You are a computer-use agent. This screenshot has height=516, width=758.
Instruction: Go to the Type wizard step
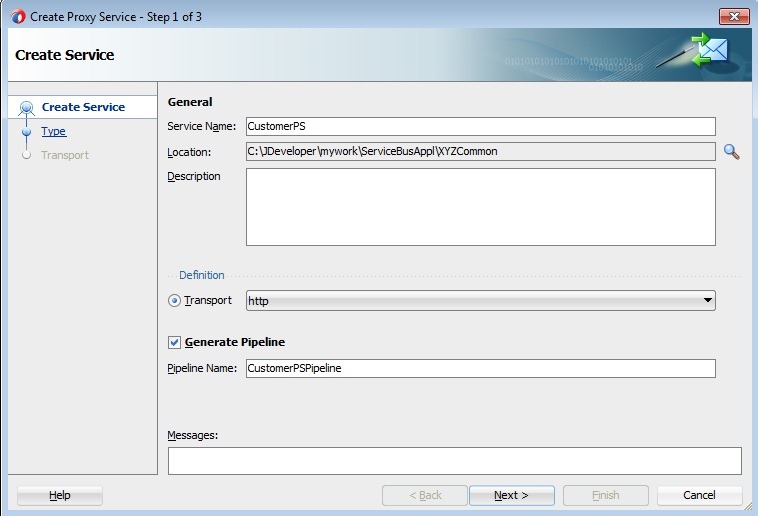pyautogui.click(x=54, y=132)
